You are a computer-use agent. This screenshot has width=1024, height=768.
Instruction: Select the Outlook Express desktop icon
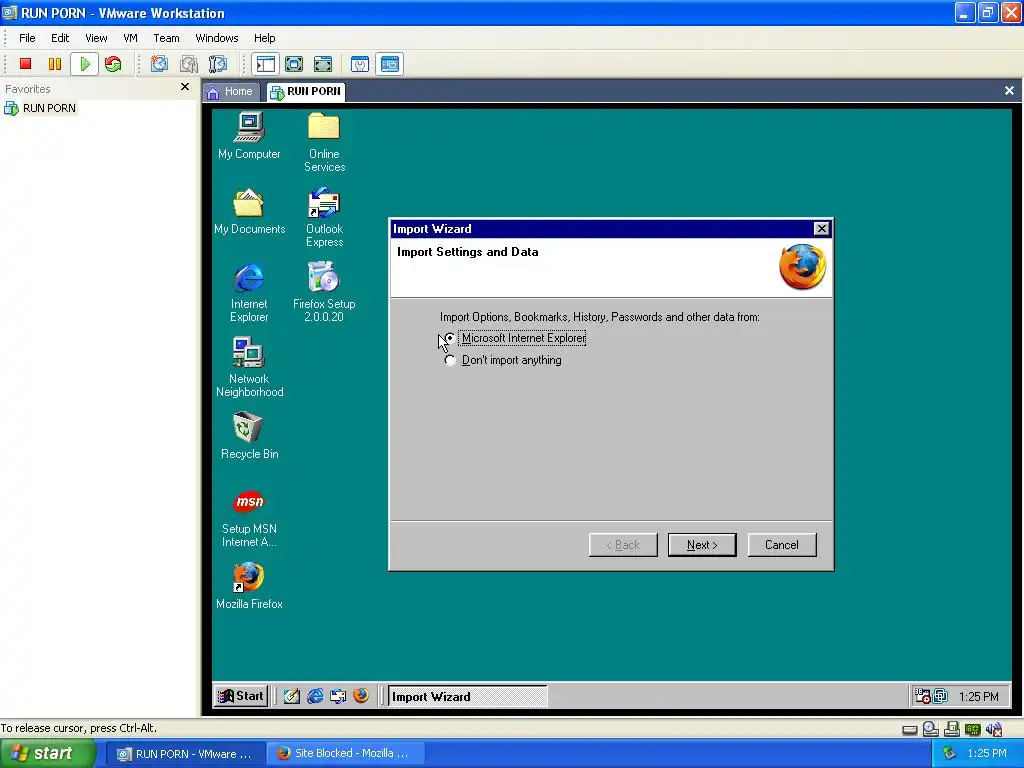pos(324,217)
